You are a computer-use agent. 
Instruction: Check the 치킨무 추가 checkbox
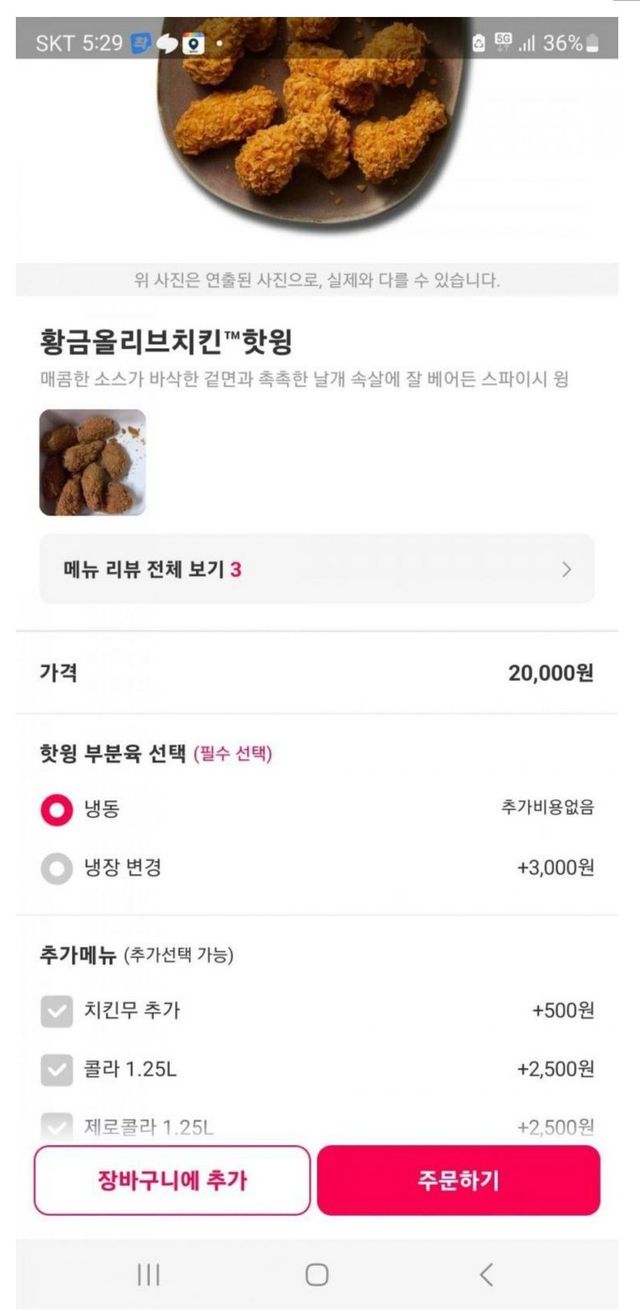coord(56,1011)
